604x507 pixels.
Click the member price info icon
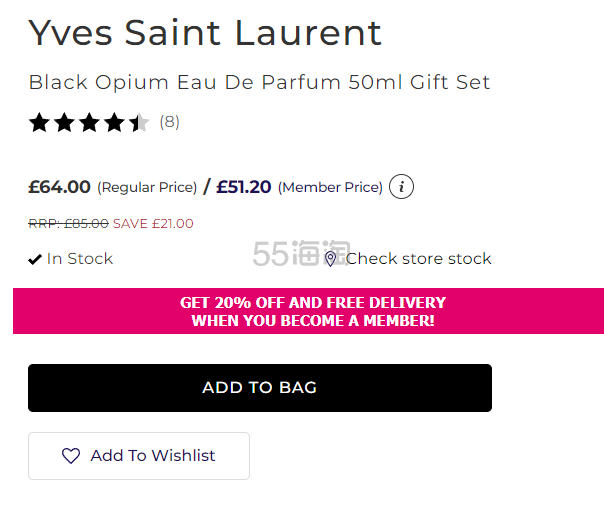click(401, 187)
